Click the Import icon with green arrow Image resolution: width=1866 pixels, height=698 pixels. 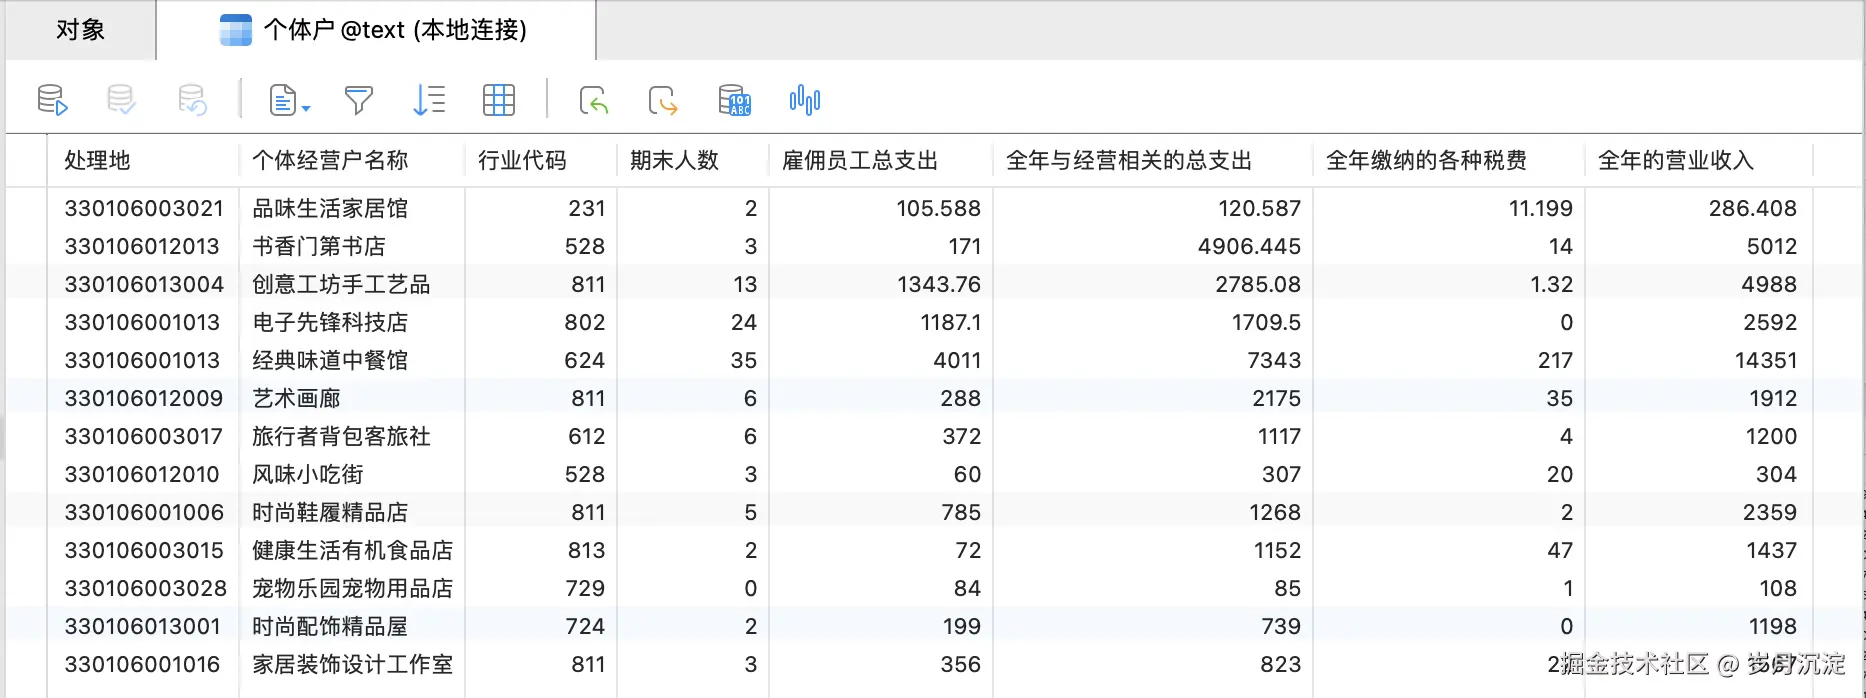click(x=594, y=100)
